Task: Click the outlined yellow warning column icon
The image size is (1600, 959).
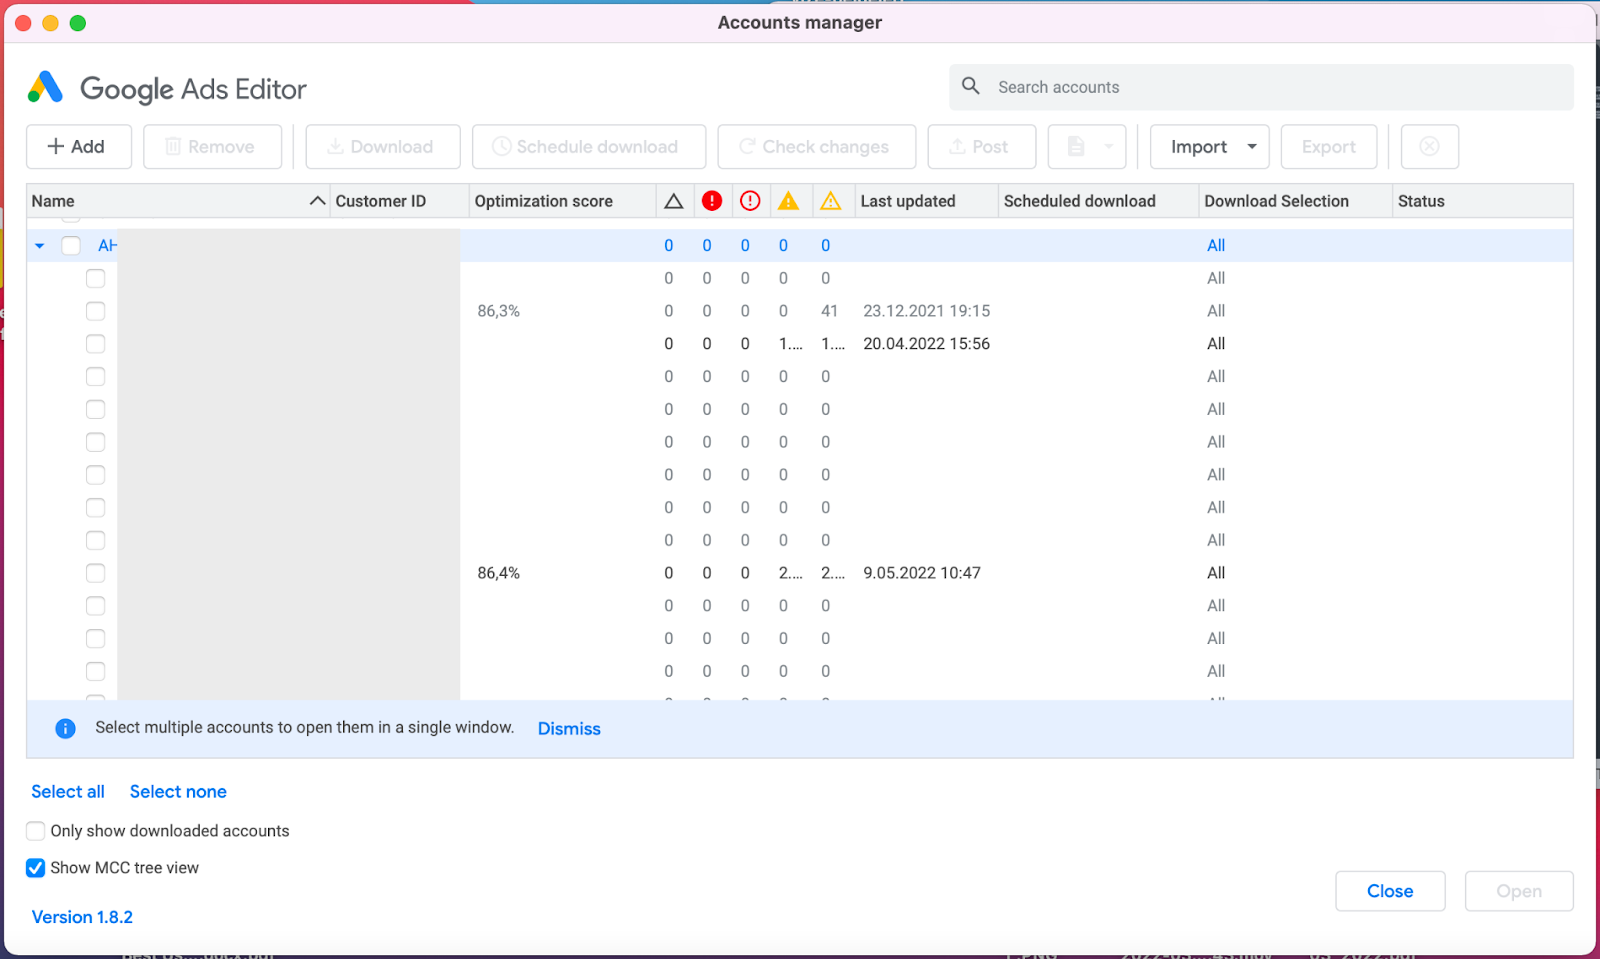Action: click(x=831, y=201)
